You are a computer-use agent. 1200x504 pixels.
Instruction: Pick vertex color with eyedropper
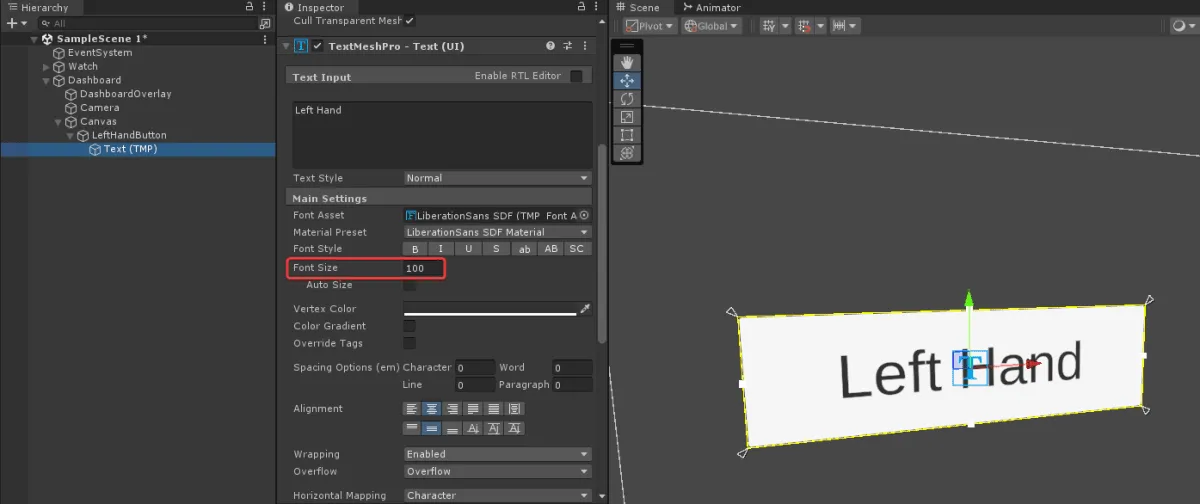[586, 309]
